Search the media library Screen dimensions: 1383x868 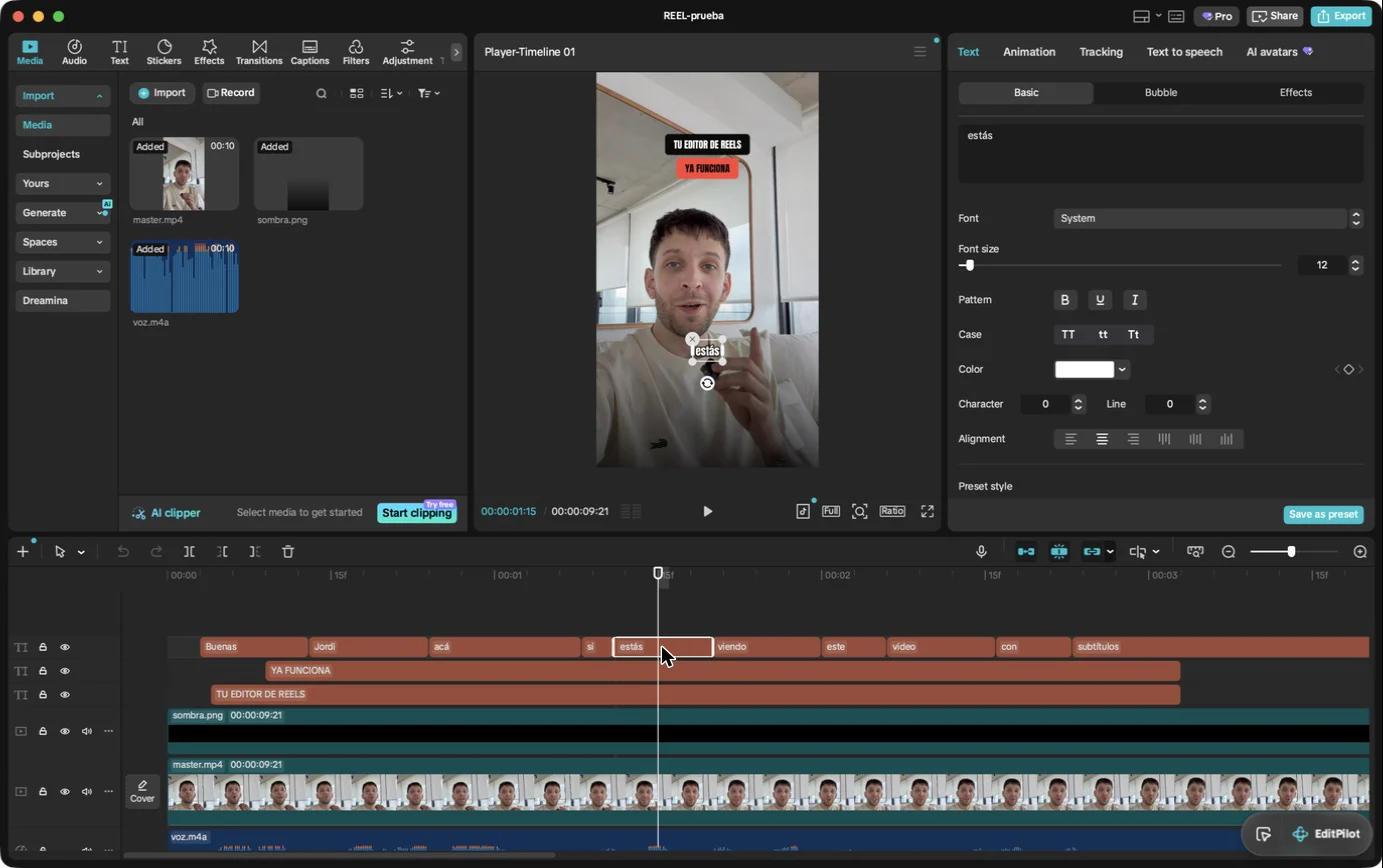[321, 93]
